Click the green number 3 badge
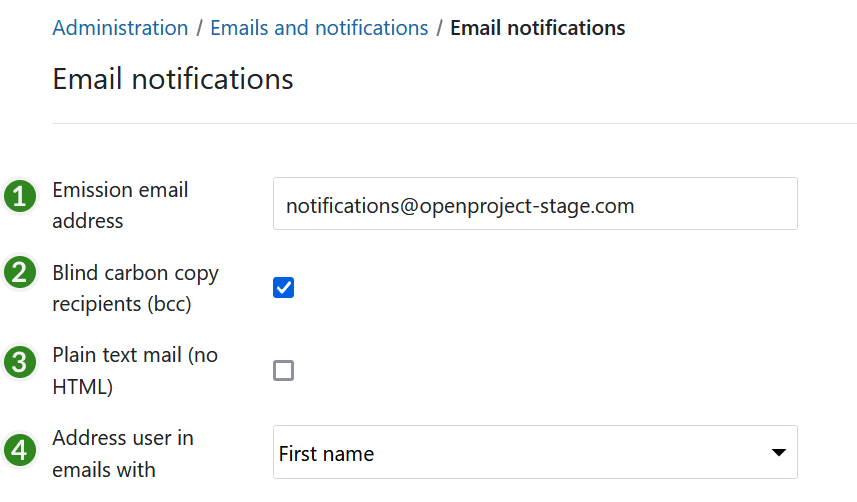The height and width of the screenshot is (502, 857). 19,361
